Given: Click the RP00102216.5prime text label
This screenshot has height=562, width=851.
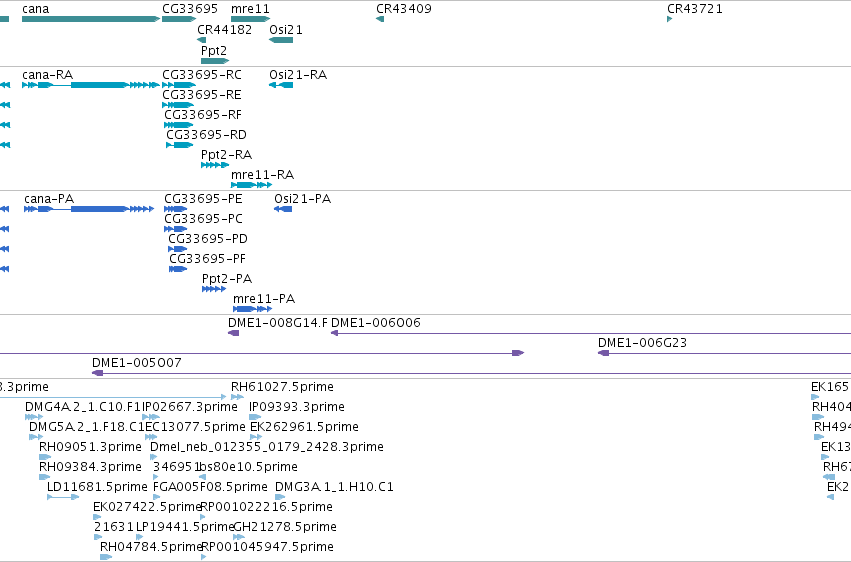Looking at the screenshot, I should [266, 507].
